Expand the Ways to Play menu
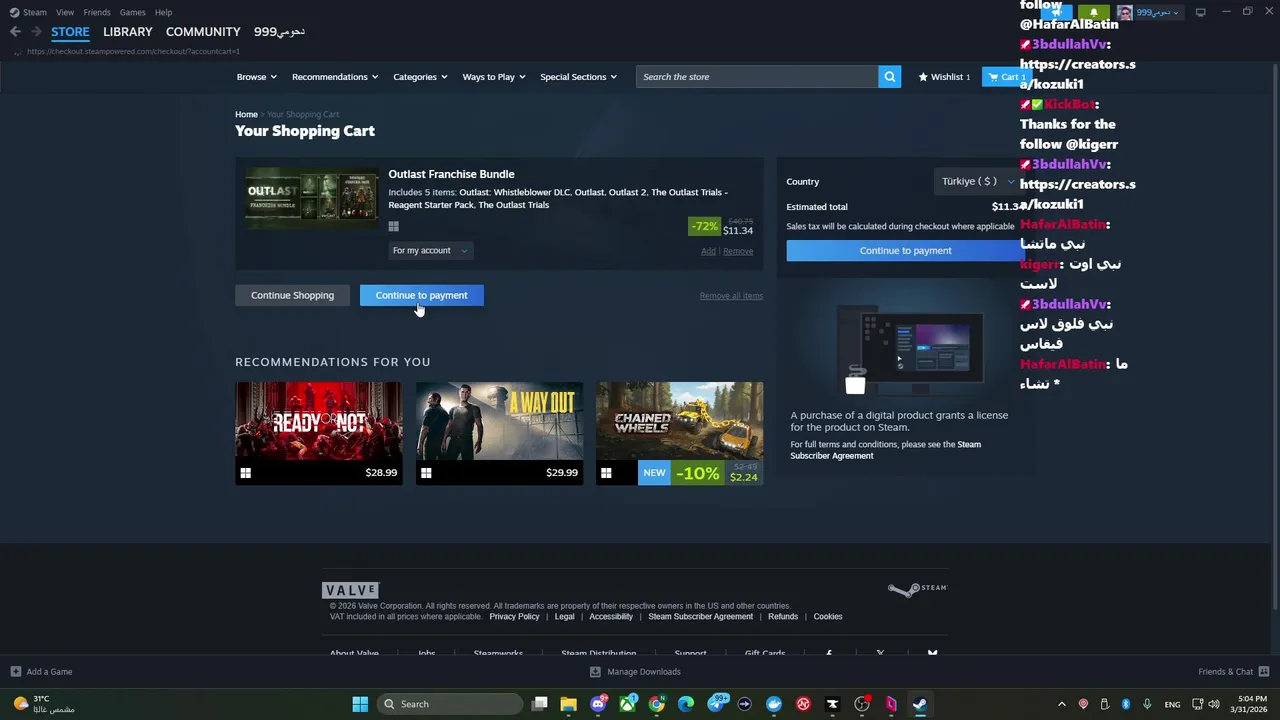This screenshot has height=720, width=1280. point(494,77)
